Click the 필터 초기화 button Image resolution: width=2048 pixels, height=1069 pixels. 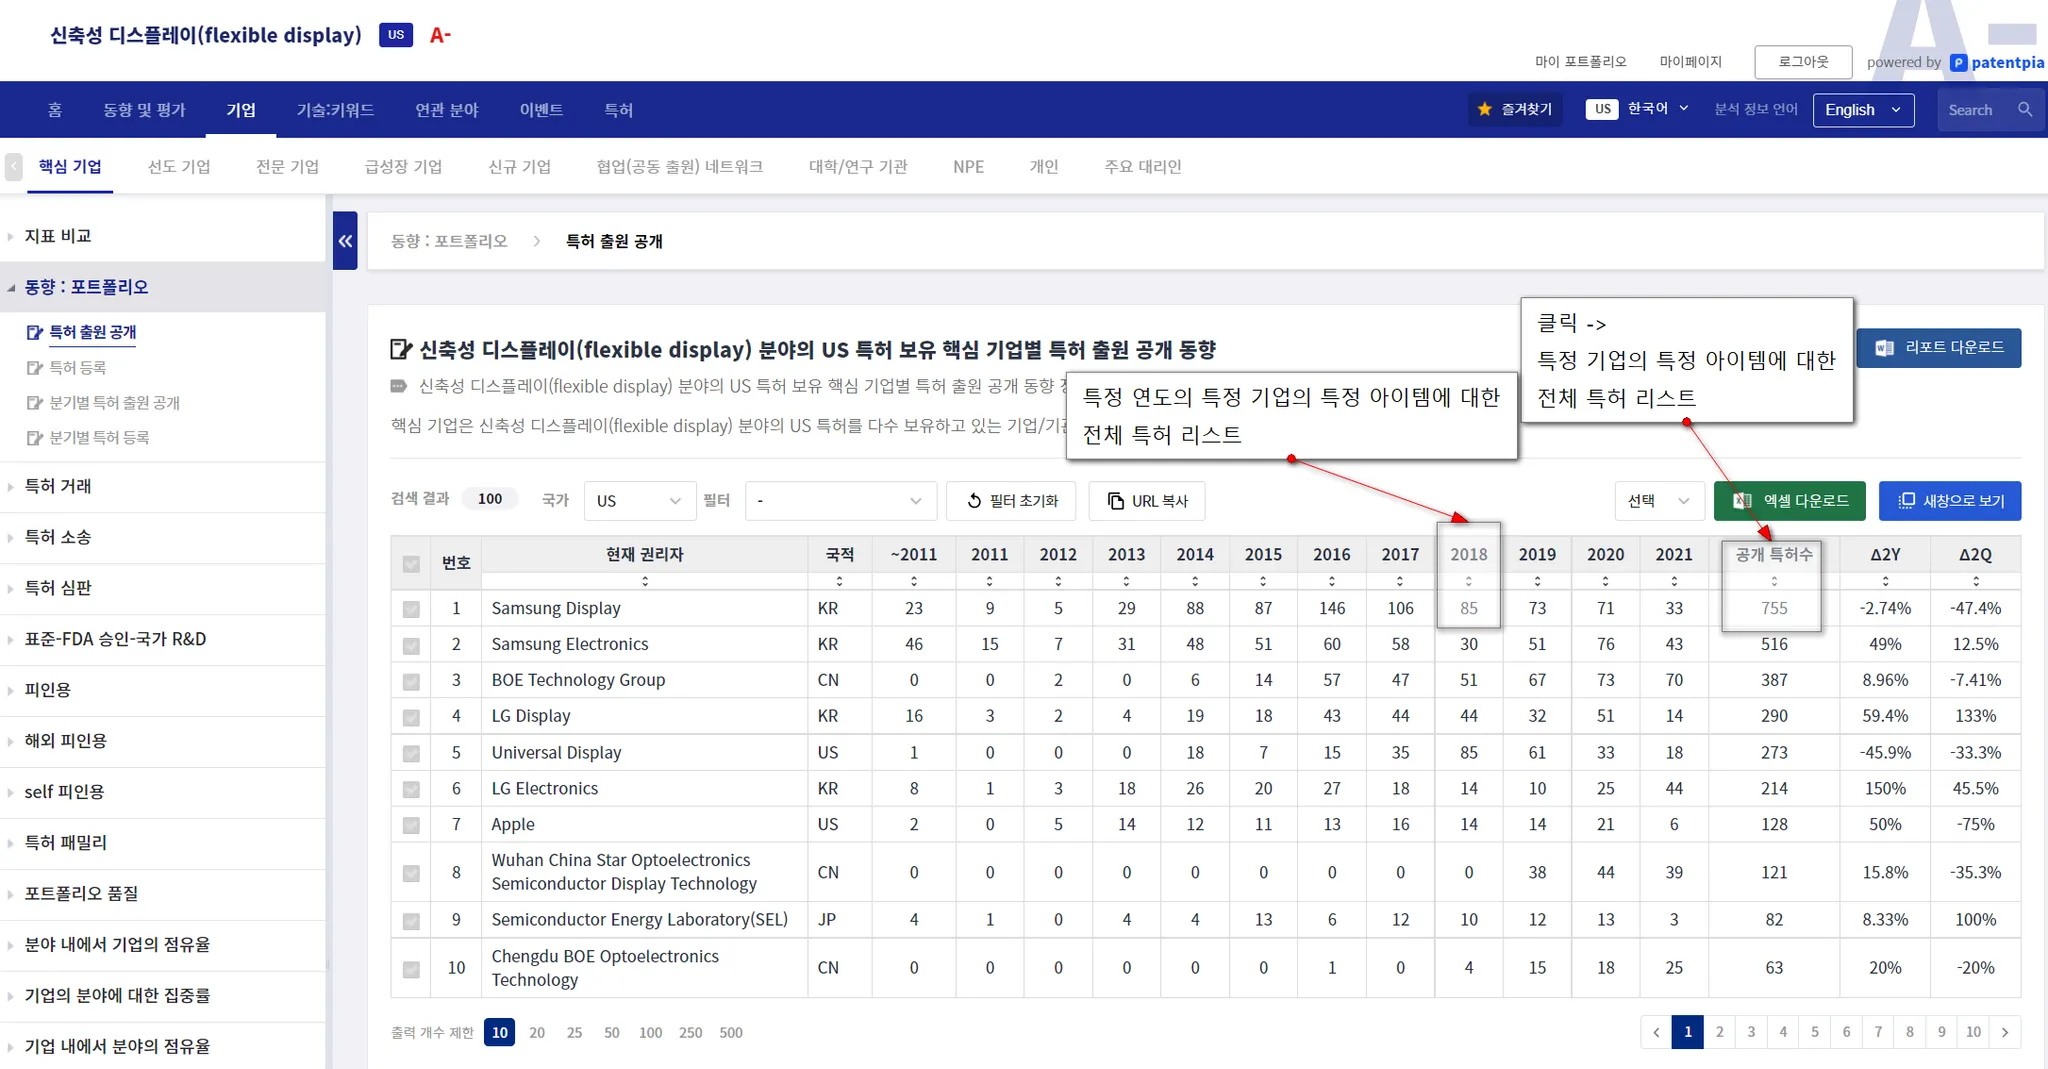tap(1011, 501)
